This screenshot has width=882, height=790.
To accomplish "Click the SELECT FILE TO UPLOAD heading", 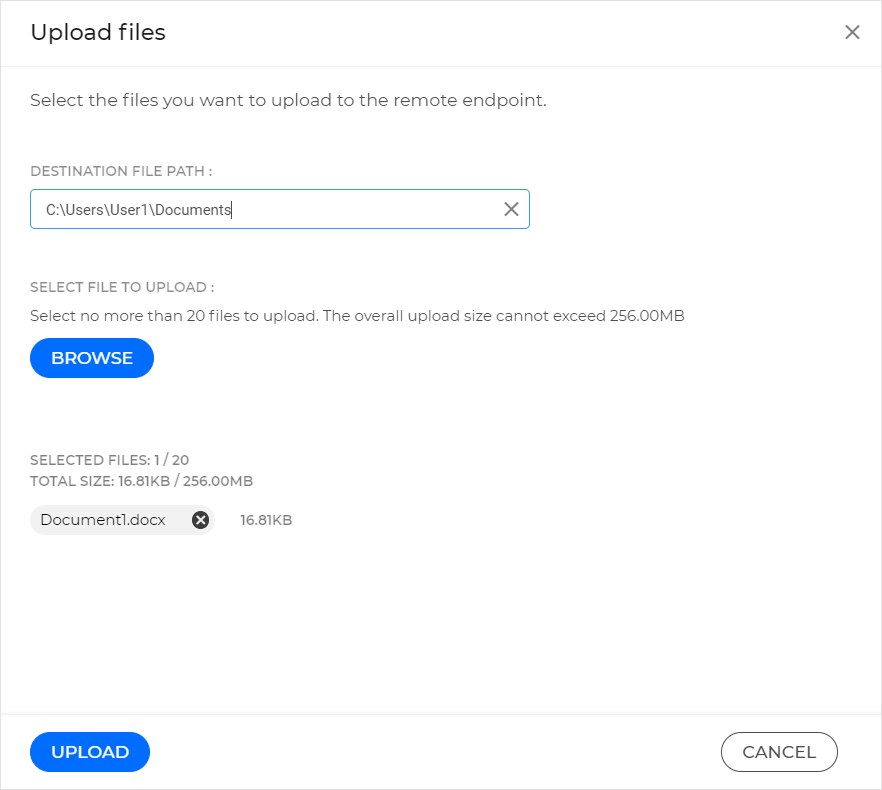I will tap(113, 287).
